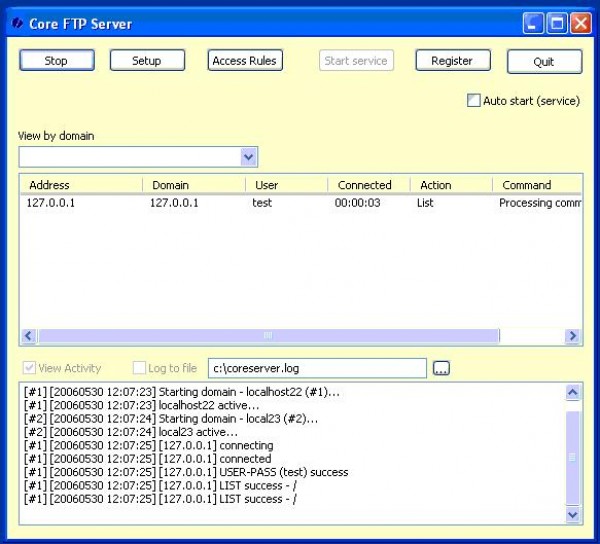Screen dimensions: 600x544
Task: Maximize the Core FTP Server window
Action: (x=558, y=23)
